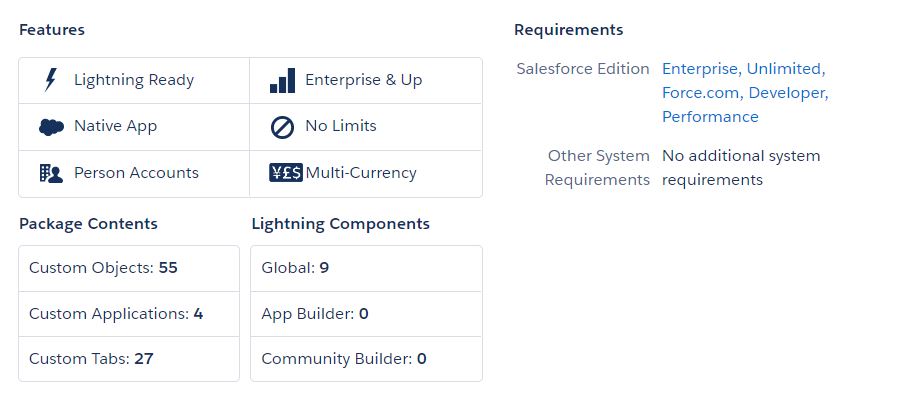This screenshot has height=420, width=921.
Task: Click the Lightning Components heading
Action: pyautogui.click(x=341, y=224)
